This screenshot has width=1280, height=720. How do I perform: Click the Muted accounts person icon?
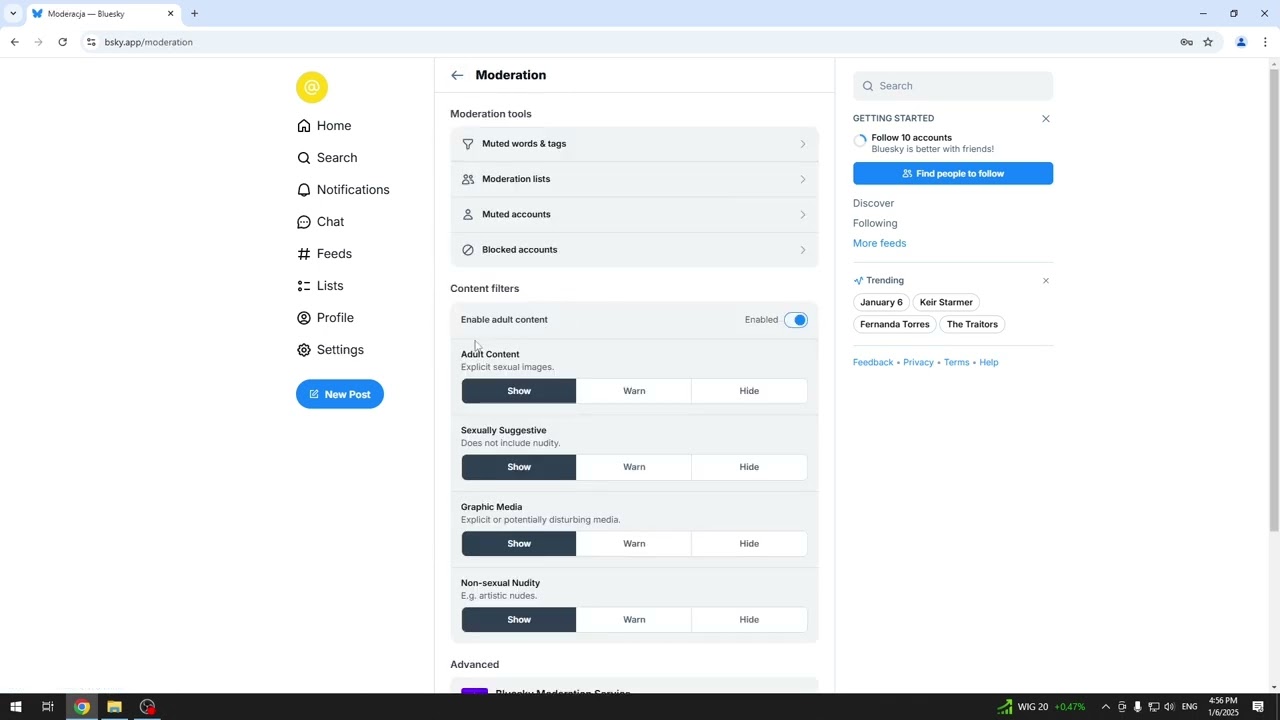coord(467,214)
